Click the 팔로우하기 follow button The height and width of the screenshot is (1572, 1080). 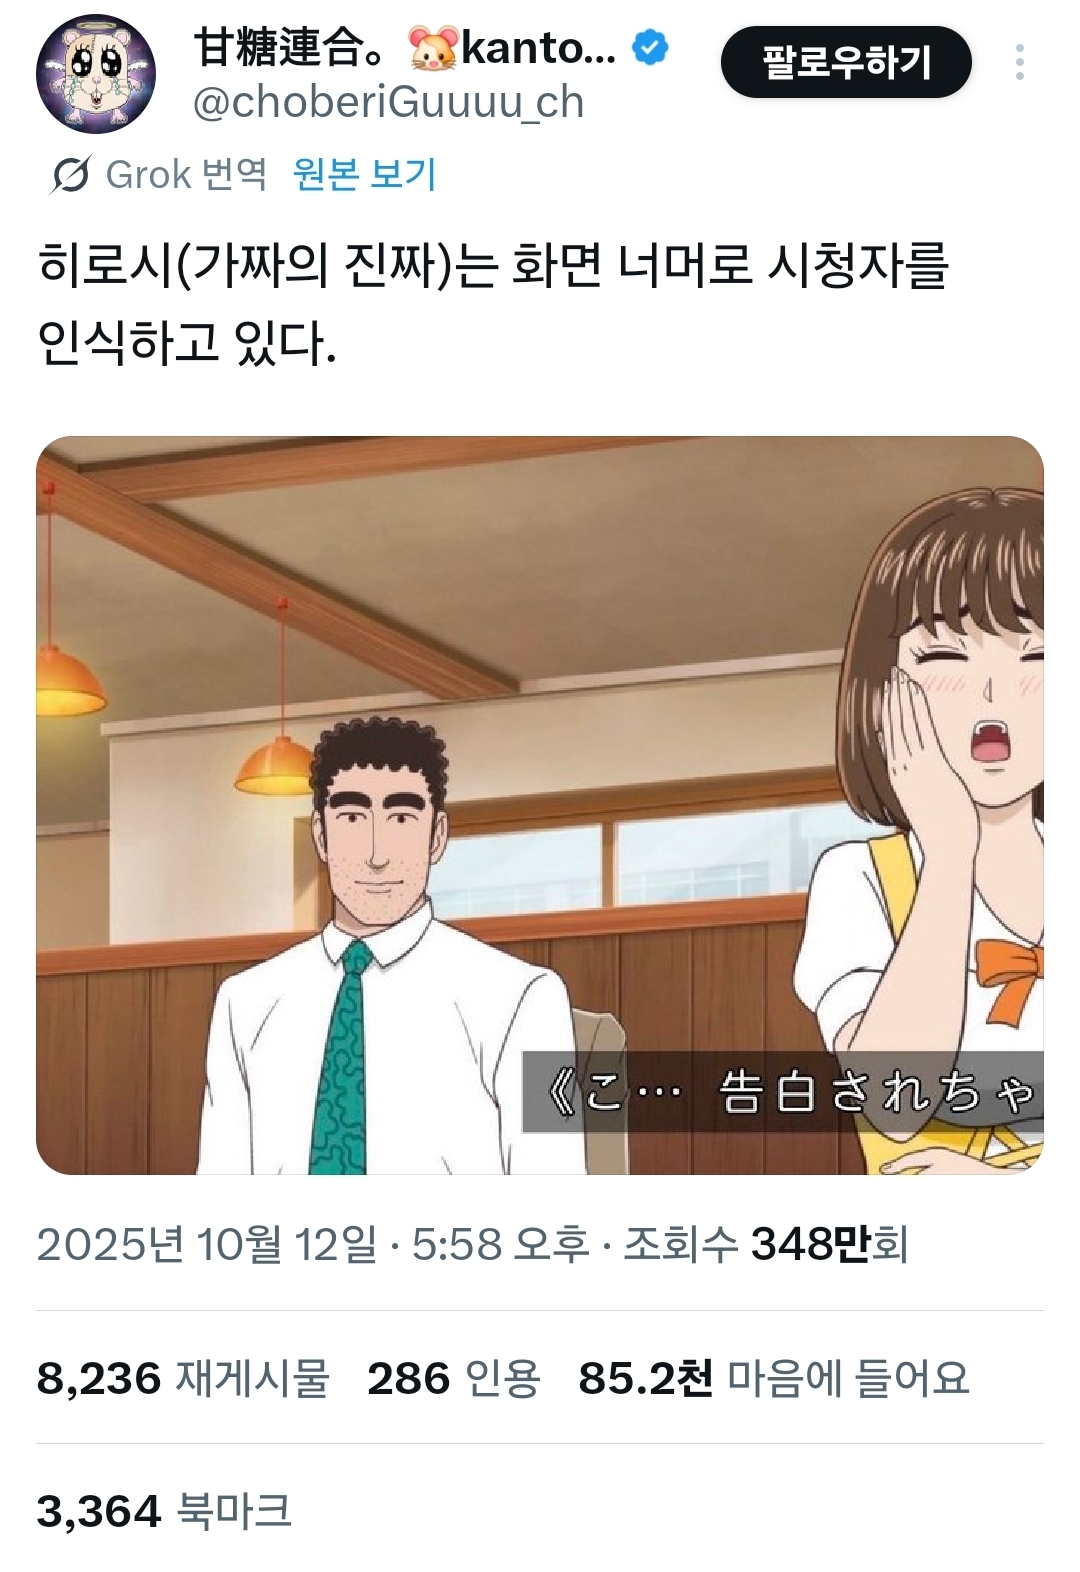[846, 62]
